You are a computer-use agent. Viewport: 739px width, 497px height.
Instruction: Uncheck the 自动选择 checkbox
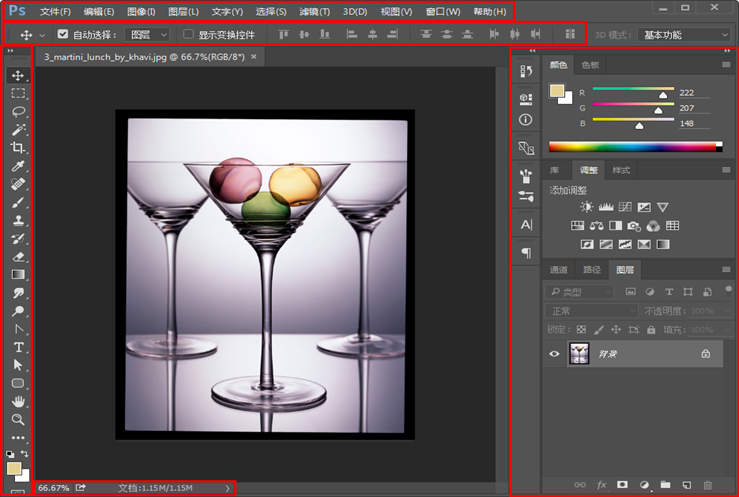tap(63, 34)
